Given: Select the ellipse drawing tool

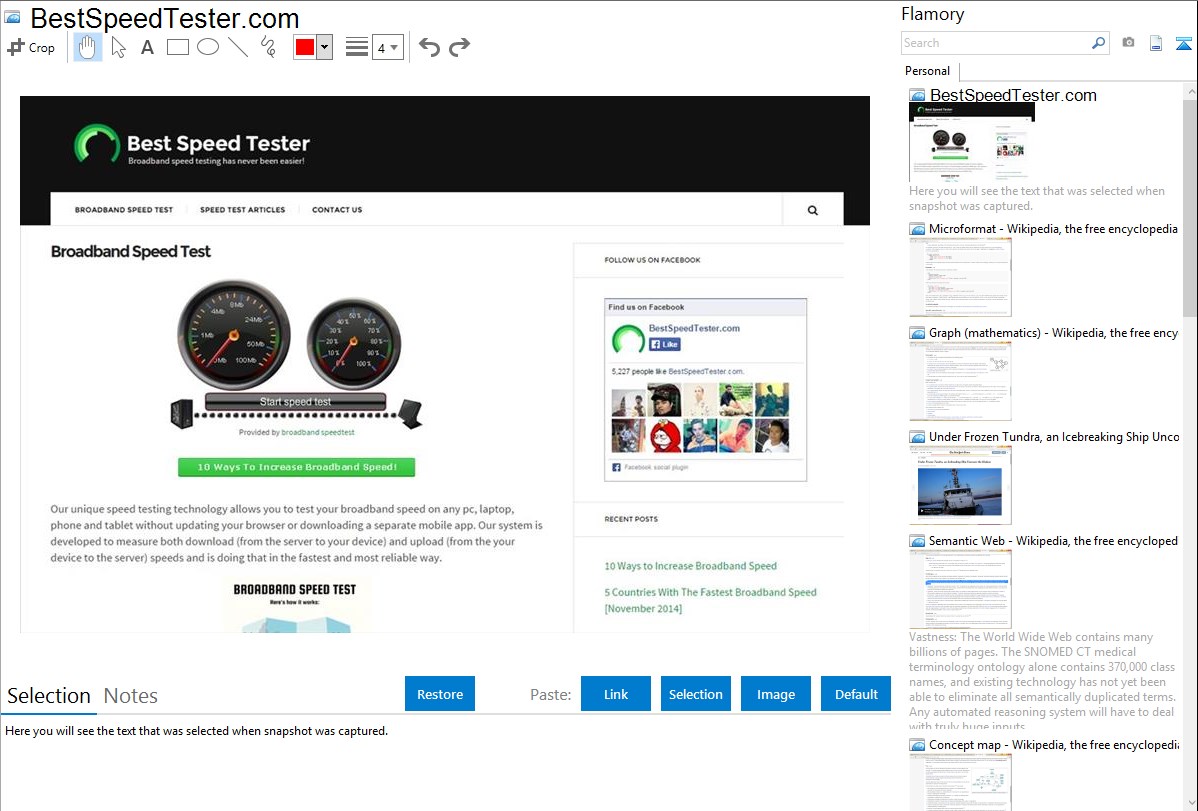Looking at the screenshot, I should [x=208, y=47].
